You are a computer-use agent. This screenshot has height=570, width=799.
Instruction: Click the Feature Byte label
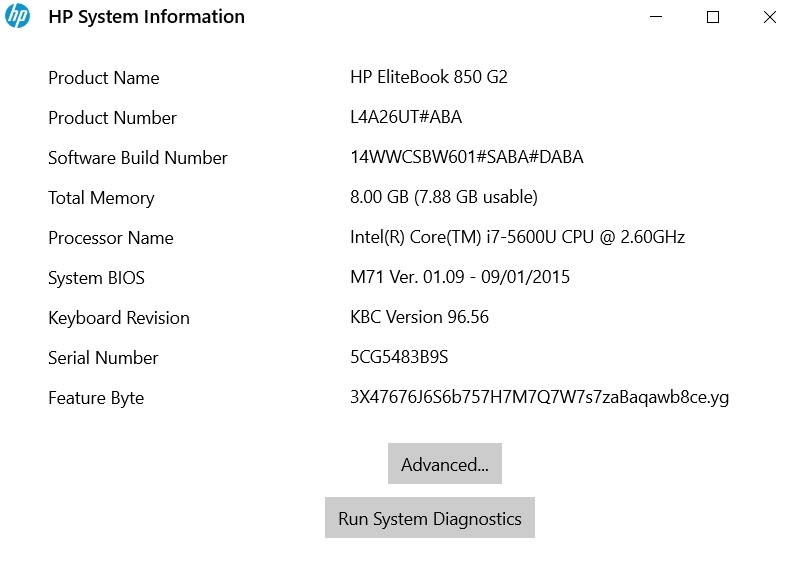pyautogui.click(x=96, y=398)
